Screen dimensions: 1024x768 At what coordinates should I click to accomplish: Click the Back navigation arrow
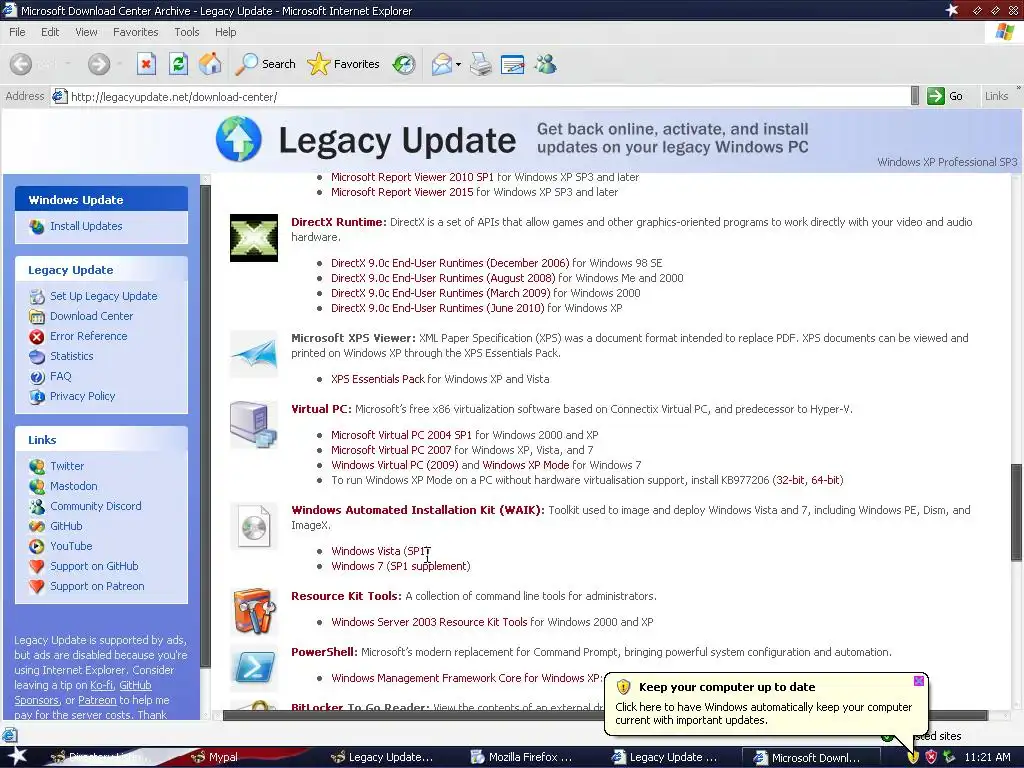(21, 64)
